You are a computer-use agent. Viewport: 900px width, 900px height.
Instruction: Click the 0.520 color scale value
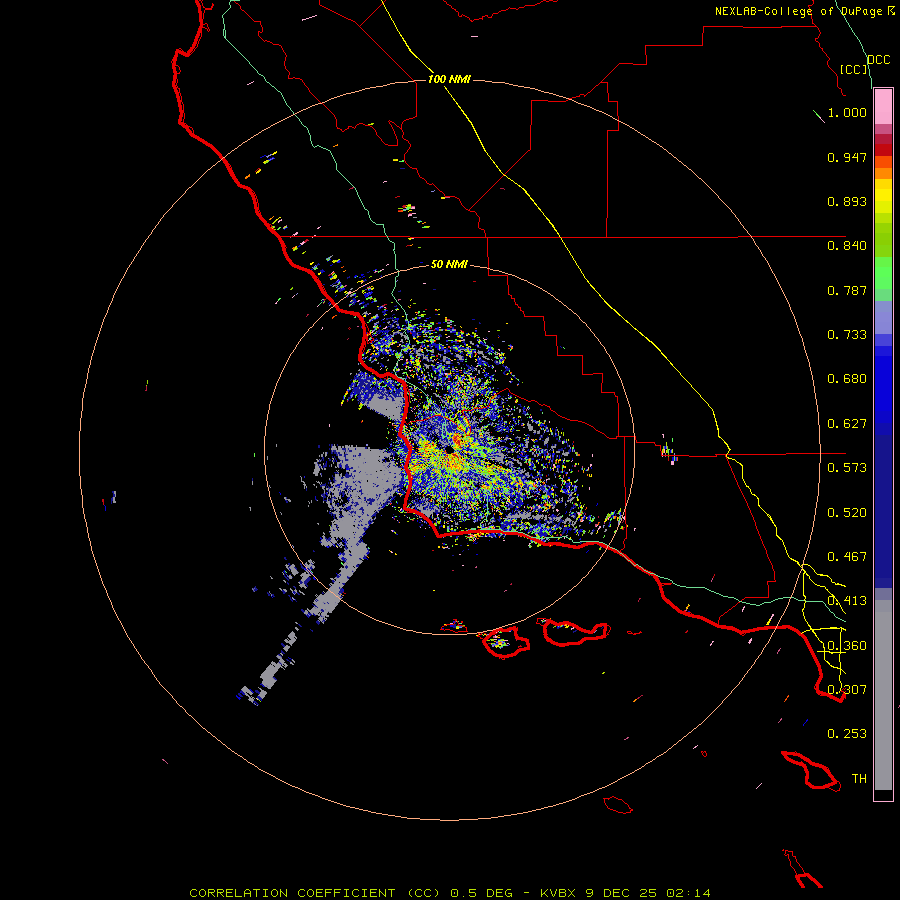pos(847,513)
